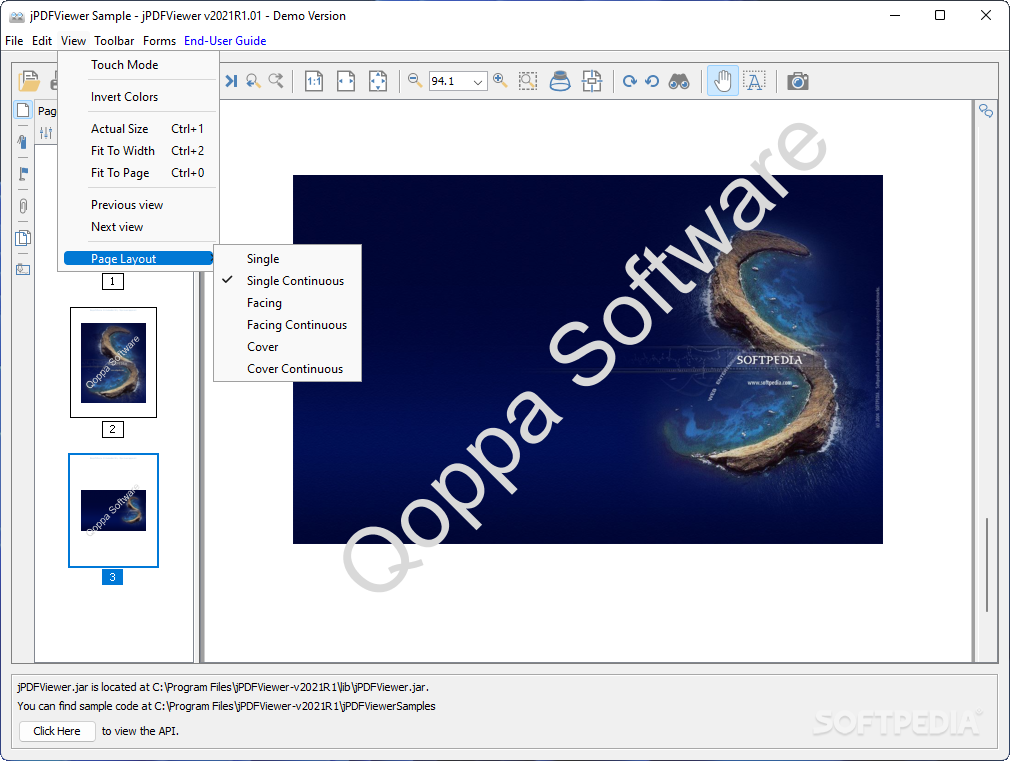Open the Edit menu
This screenshot has width=1010, height=761.
click(x=42, y=41)
